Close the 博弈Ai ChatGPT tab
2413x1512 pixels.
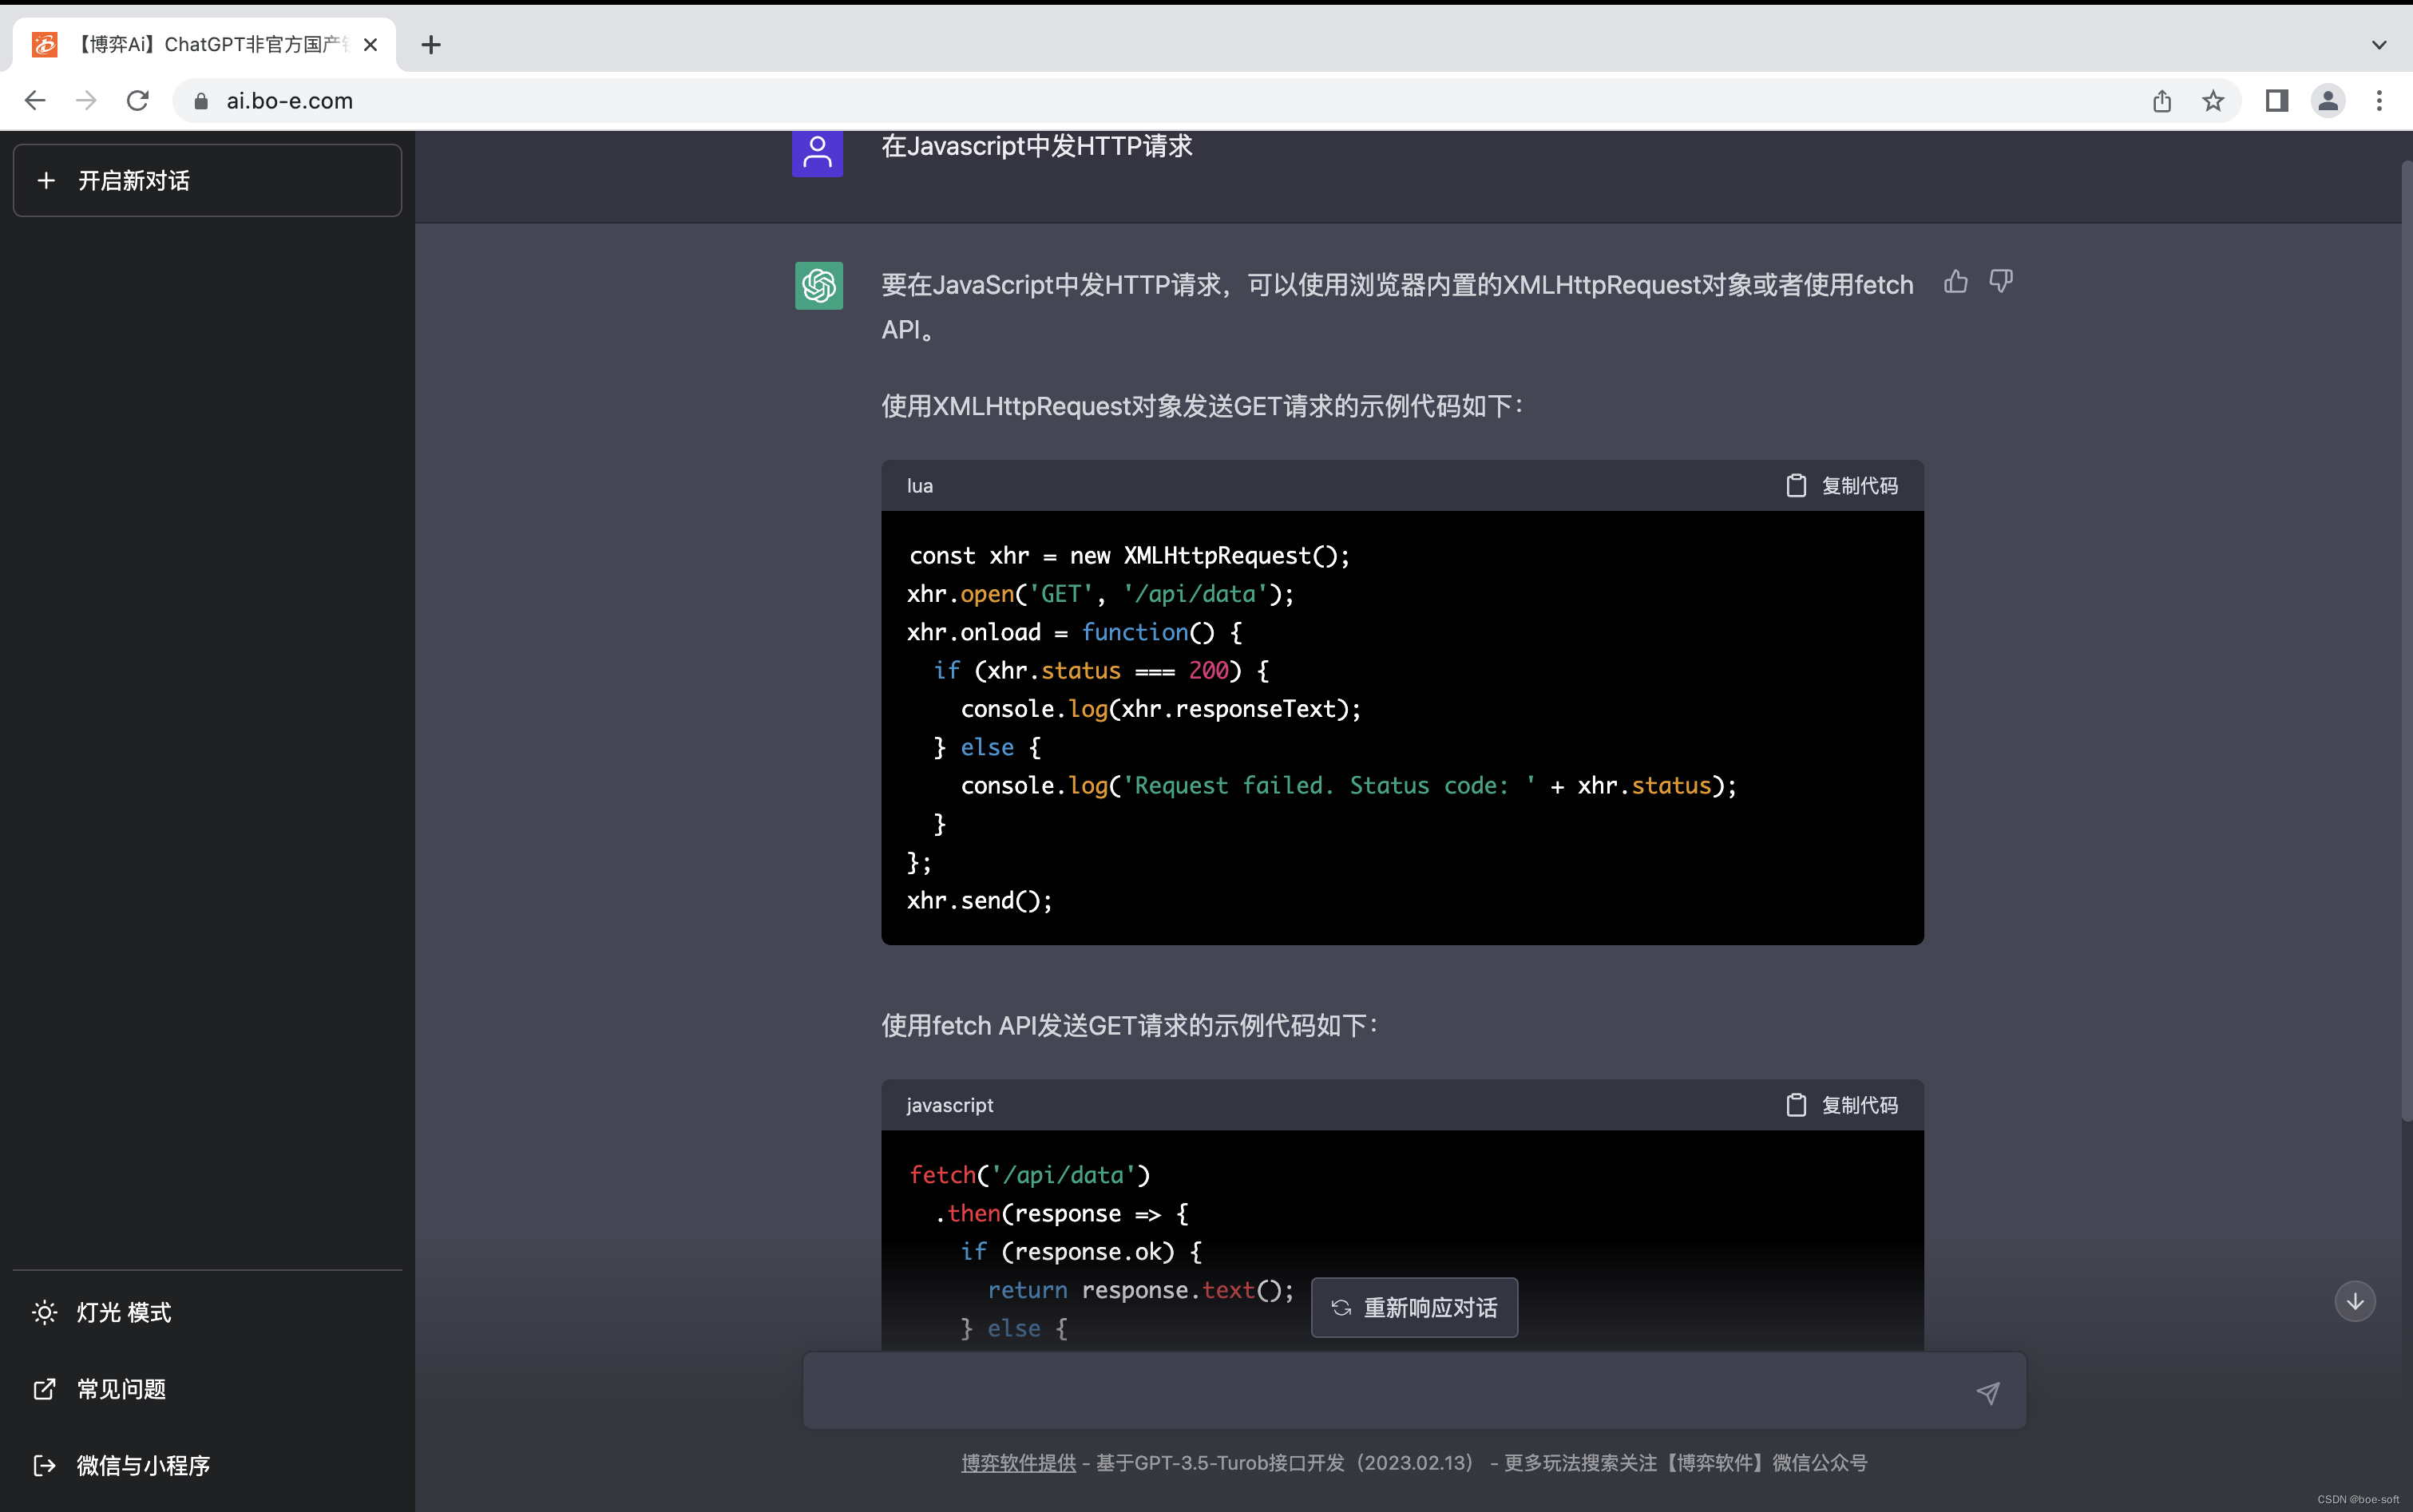point(370,45)
